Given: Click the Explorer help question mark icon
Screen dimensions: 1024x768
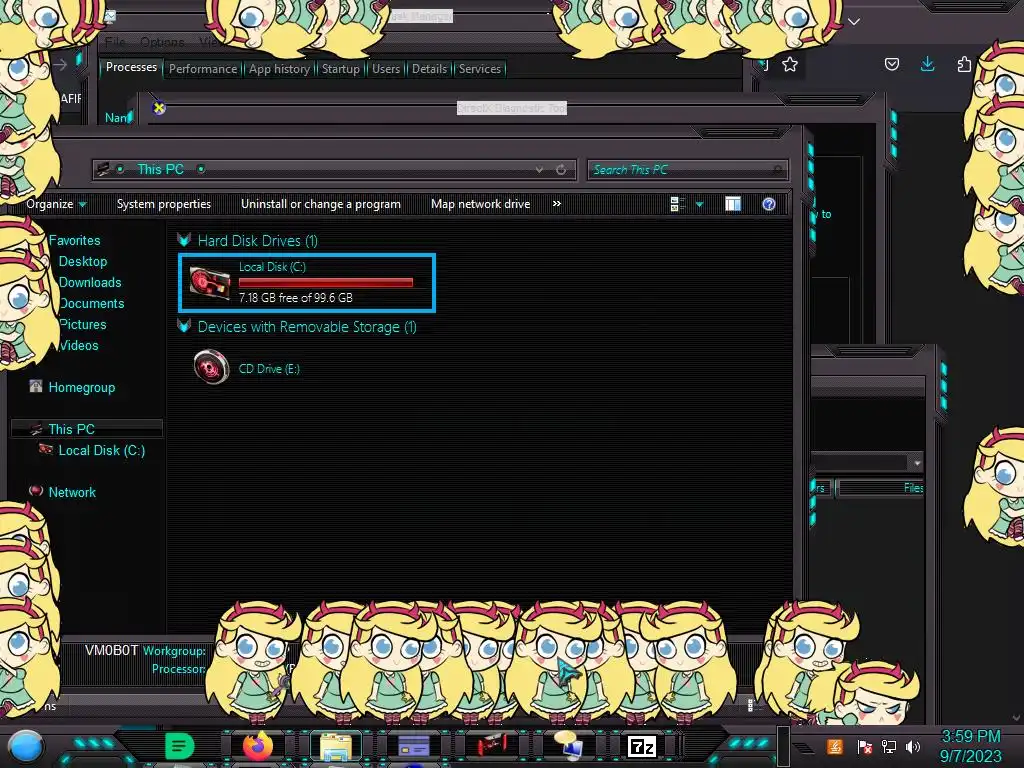Looking at the screenshot, I should [x=769, y=204].
